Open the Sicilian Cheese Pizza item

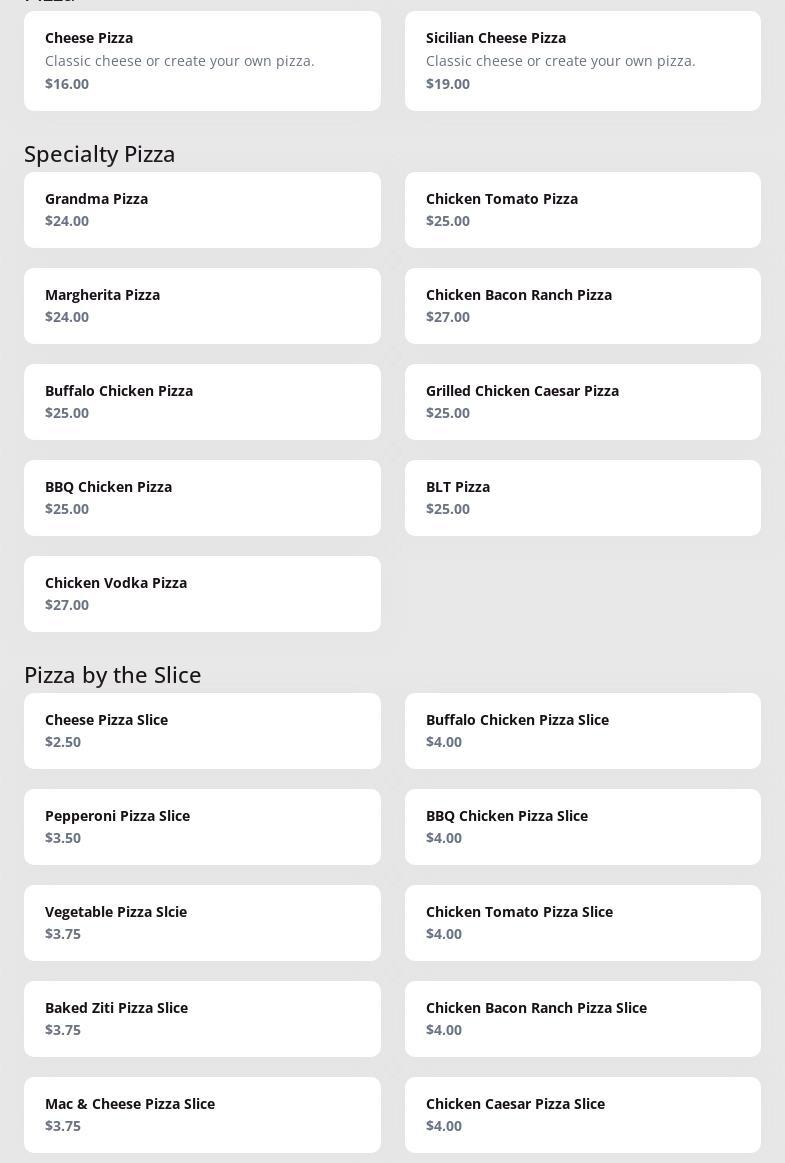[582, 61]
